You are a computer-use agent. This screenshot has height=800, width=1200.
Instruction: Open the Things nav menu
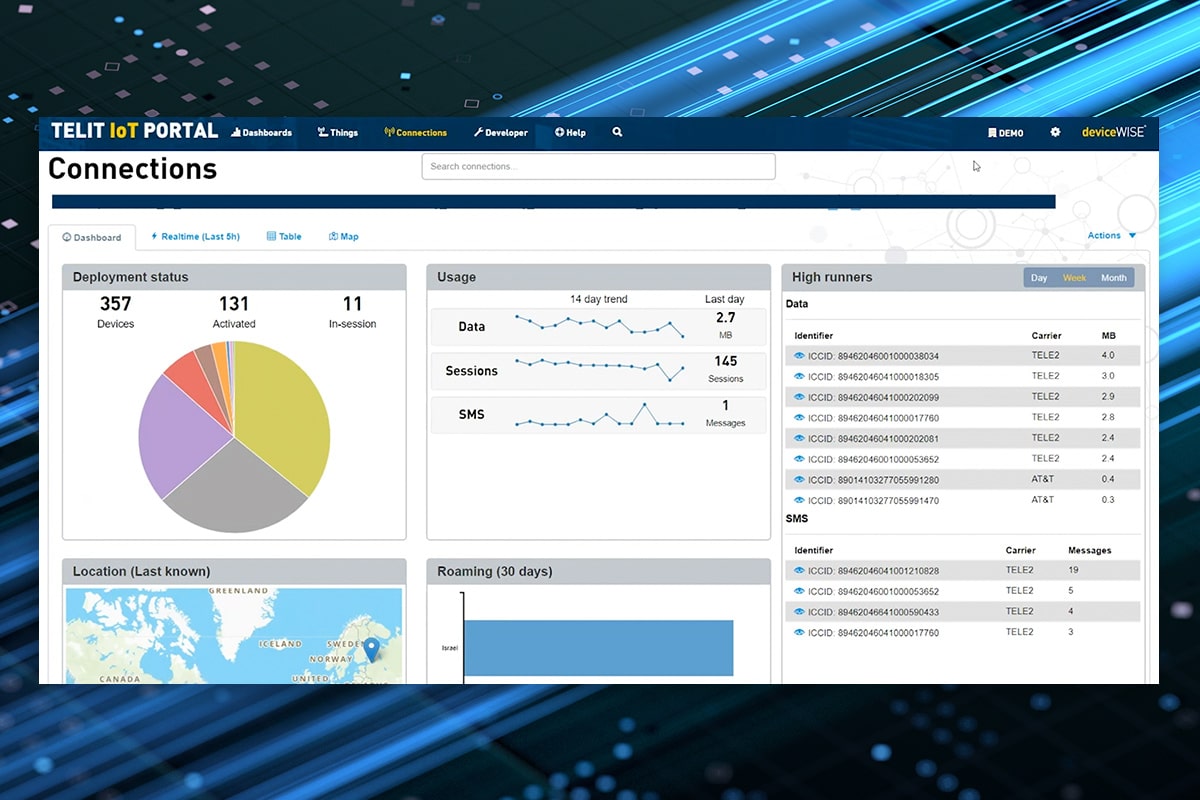coord(338,132)
